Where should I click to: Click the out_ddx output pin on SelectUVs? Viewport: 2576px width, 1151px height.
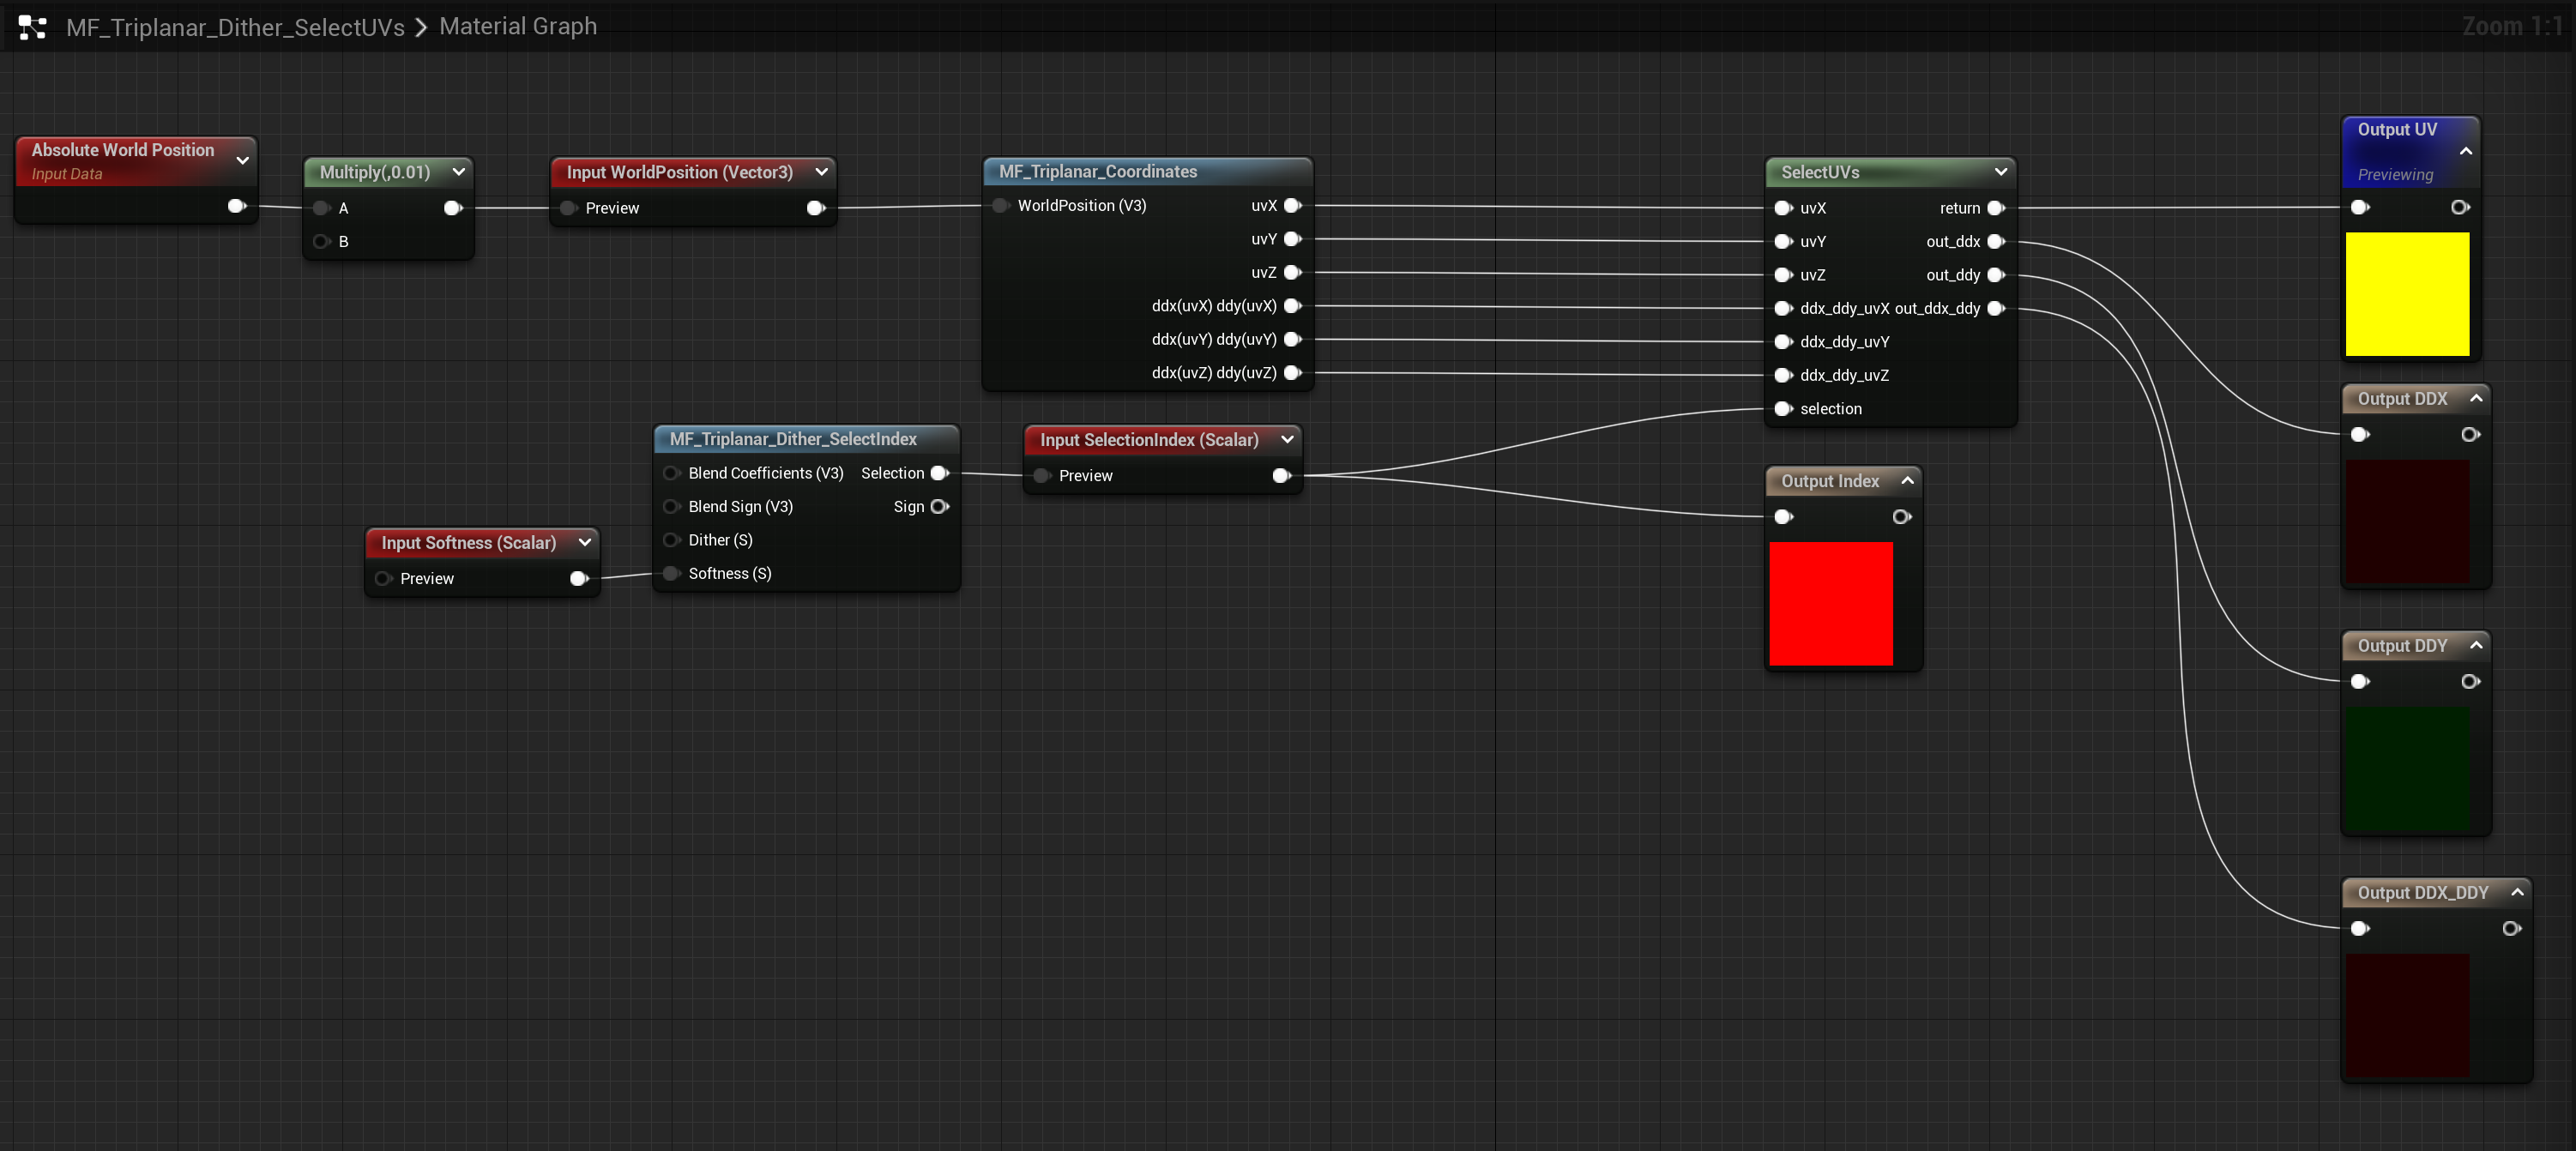(x=1997, y=241)
